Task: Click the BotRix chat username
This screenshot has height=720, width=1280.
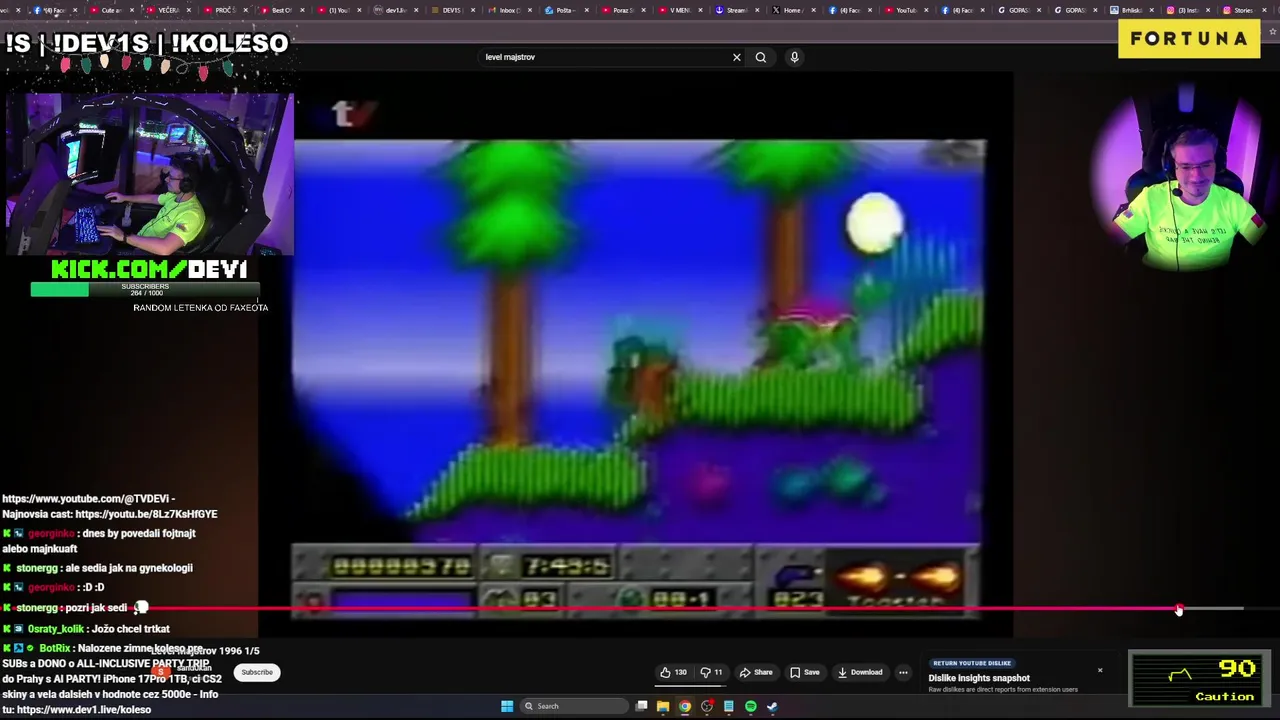Action: pos(55,649)
